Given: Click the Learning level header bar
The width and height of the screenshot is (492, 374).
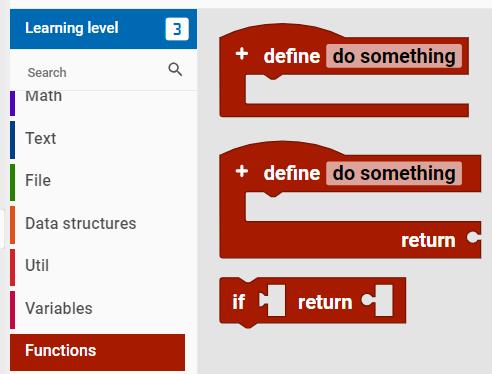Looking at the screenshot, I should (103, 29).
